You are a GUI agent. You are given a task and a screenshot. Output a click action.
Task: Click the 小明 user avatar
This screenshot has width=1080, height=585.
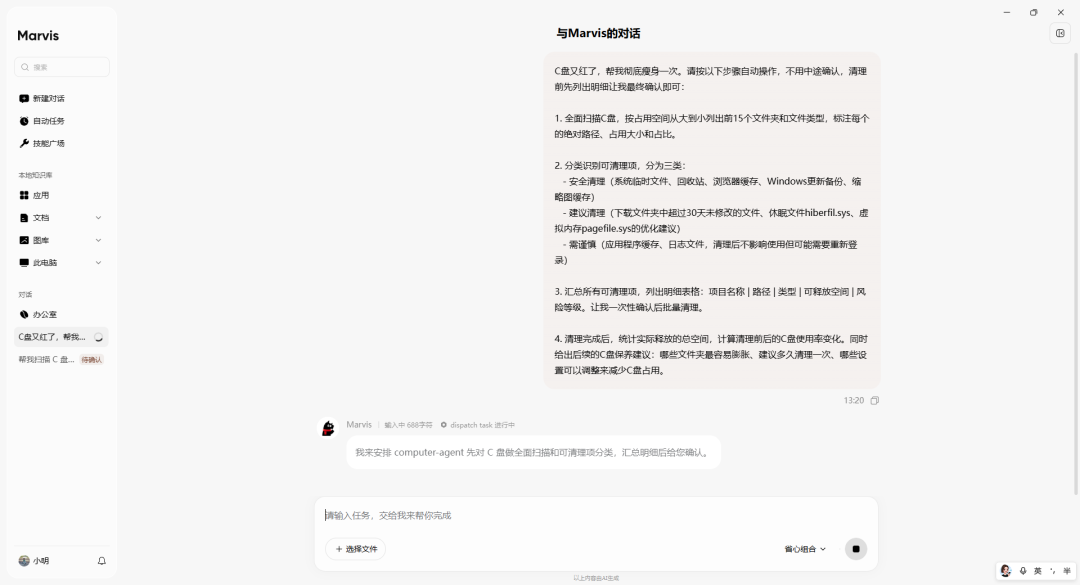(x=24, y=561)
